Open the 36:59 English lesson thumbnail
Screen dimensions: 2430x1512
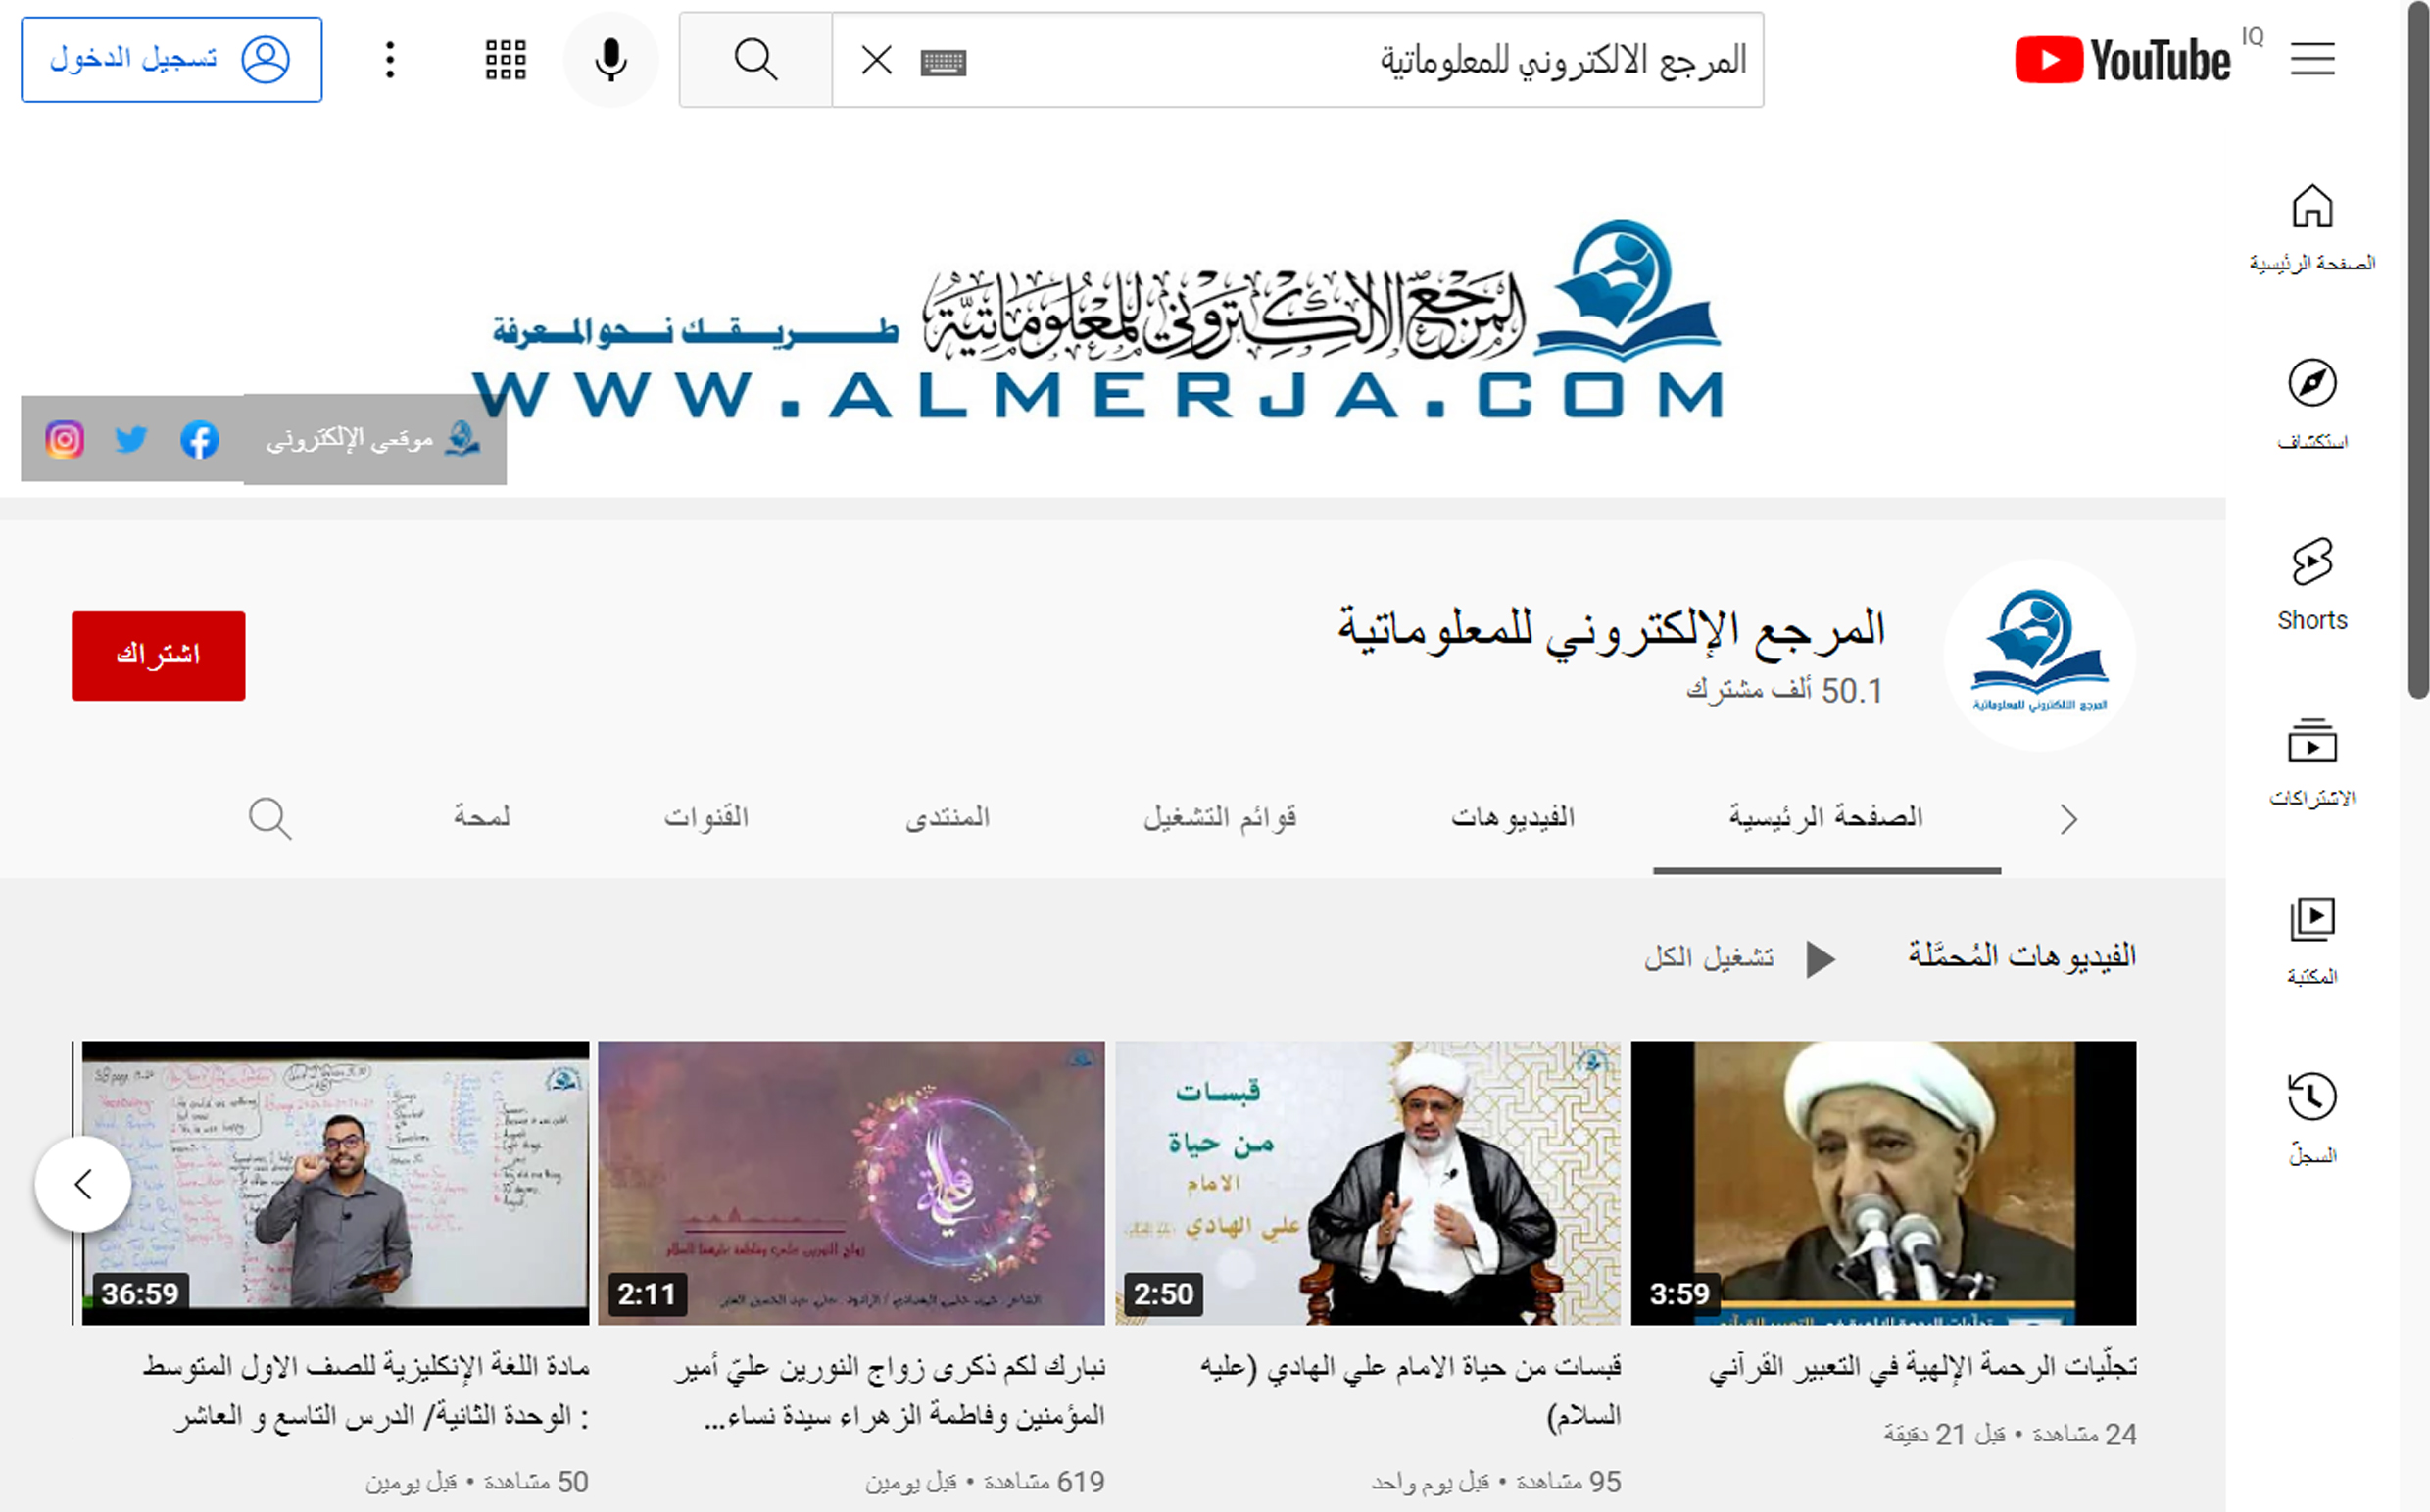(x=335, y=1183)
